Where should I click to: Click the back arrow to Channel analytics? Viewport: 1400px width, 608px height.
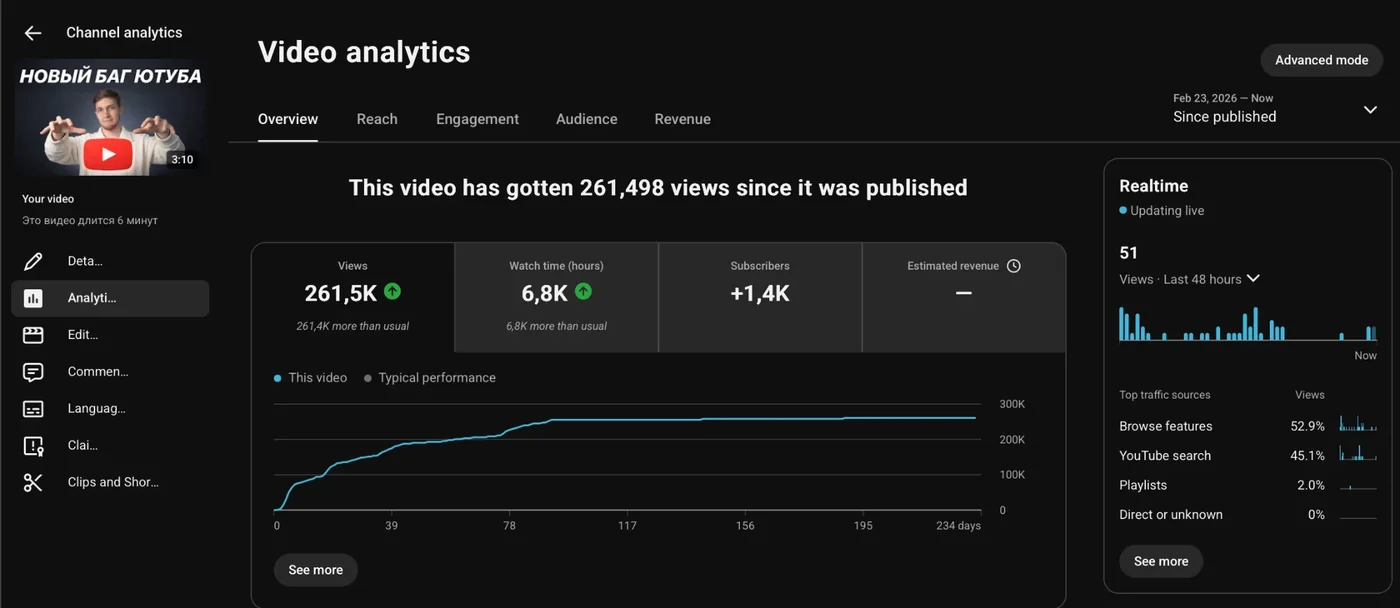pyautogui.click(x=33, y=33)
